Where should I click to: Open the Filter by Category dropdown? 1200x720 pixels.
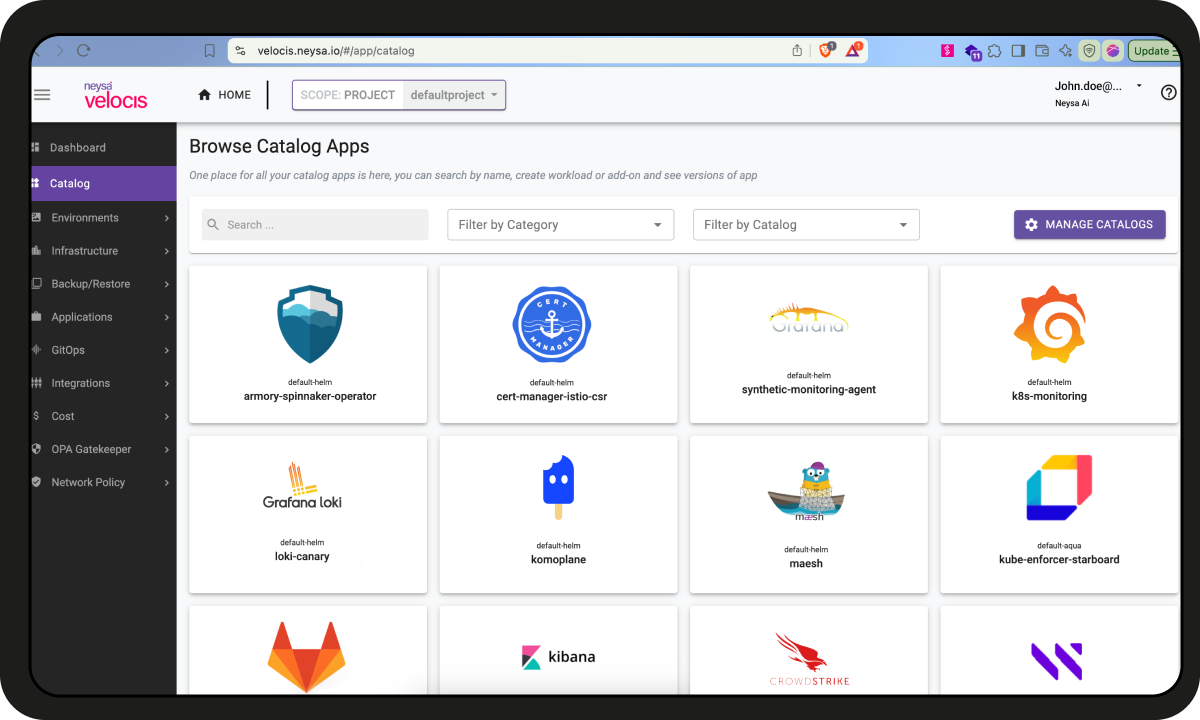pos(561,225)
